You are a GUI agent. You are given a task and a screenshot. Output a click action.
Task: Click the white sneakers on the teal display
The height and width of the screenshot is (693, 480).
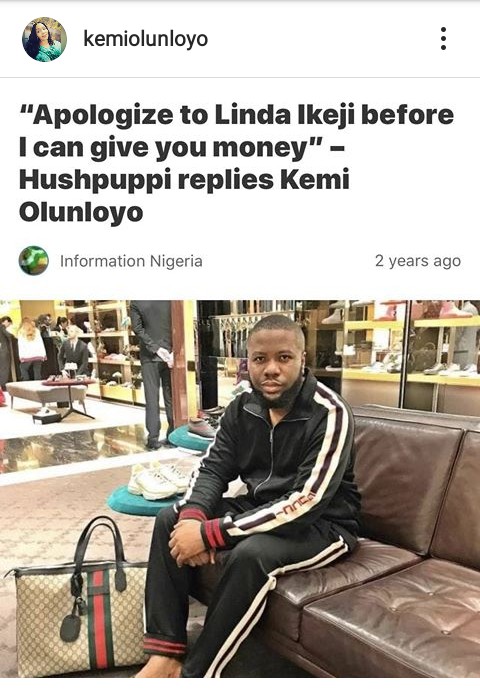(160, 479)
